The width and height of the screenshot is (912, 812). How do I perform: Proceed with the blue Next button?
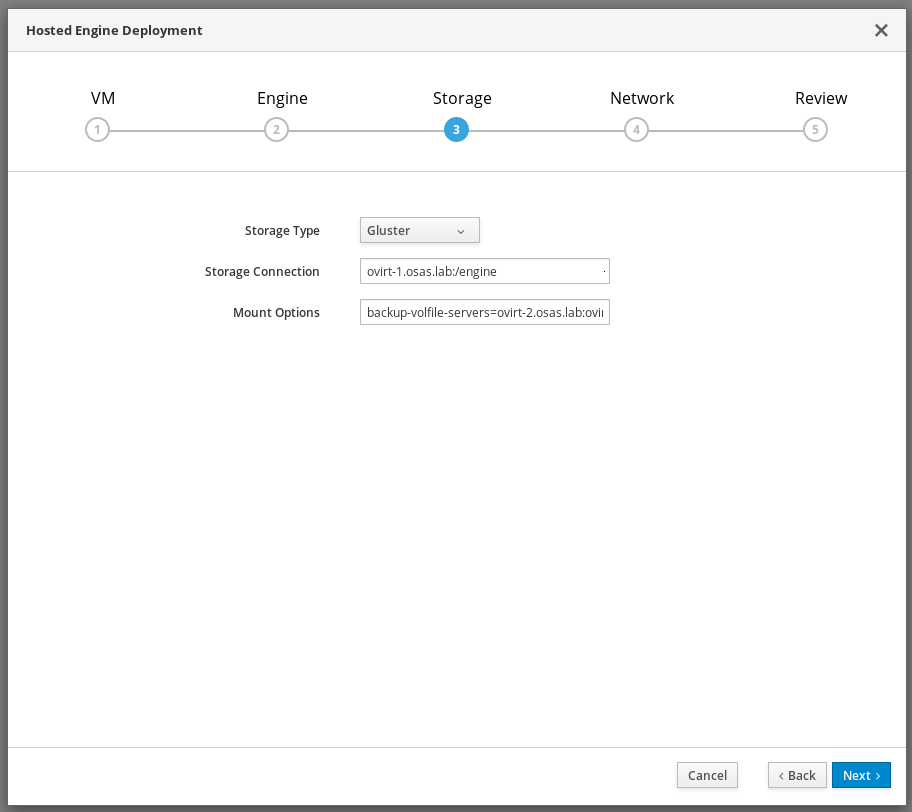tap(860, 775)
